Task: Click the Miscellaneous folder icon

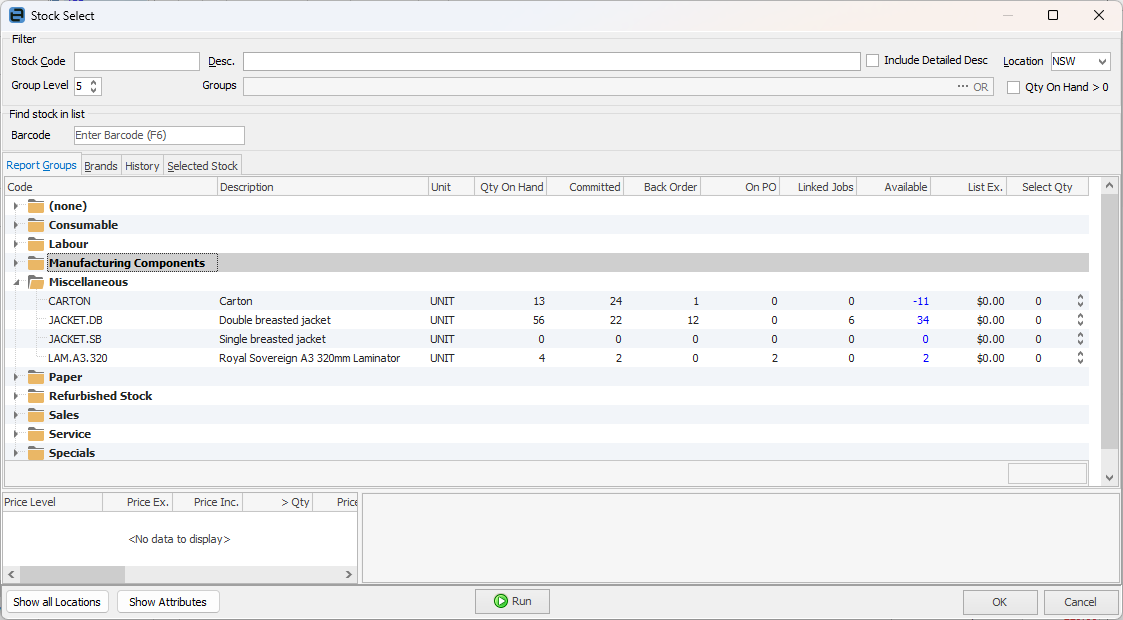Action: [35, 282]
